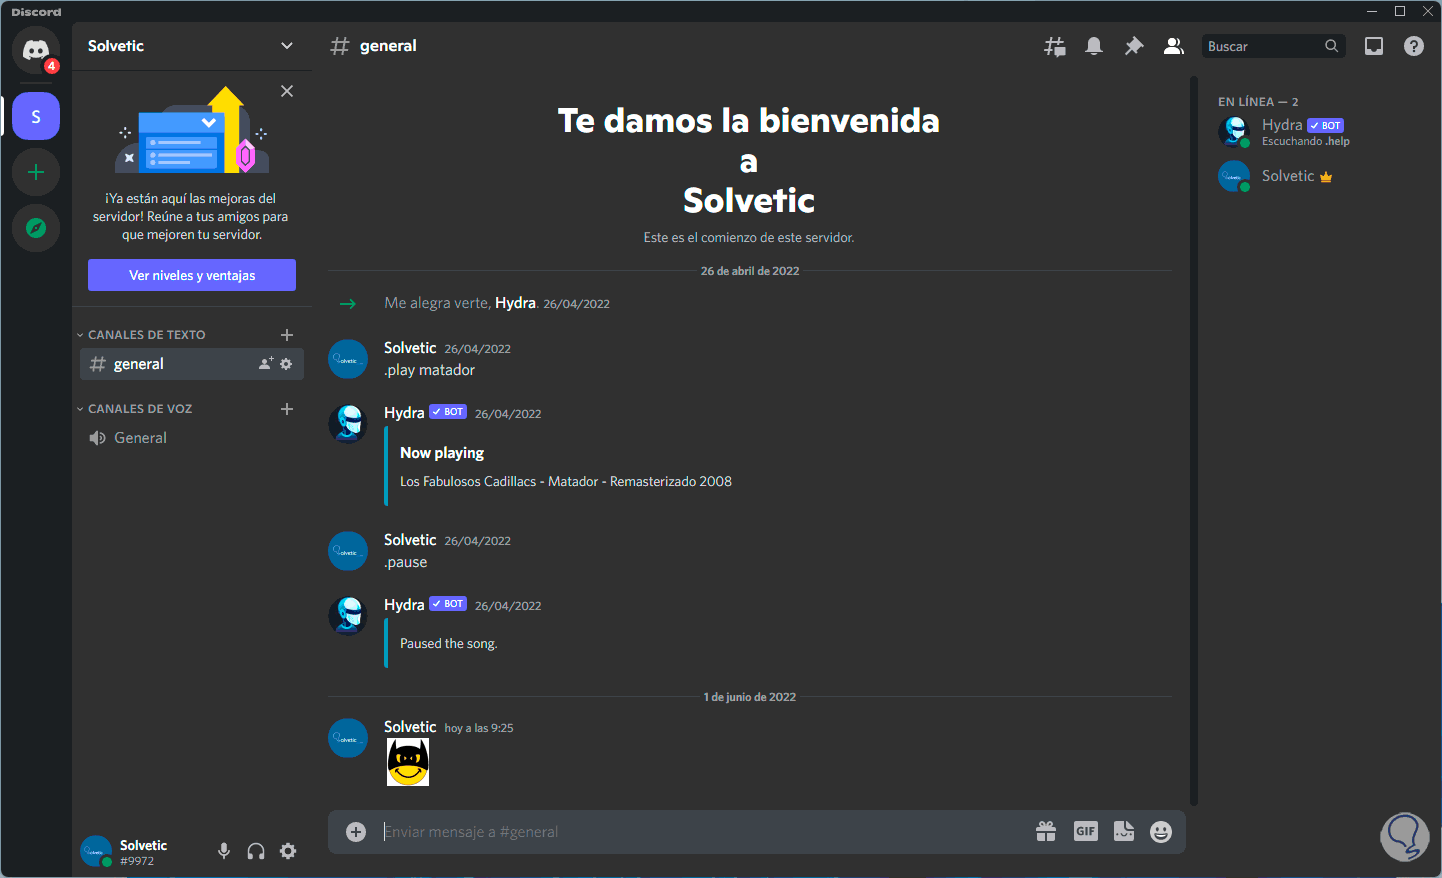Open the Nitro gift icon
This screenshot has height=878, width=1442.
1046,832
